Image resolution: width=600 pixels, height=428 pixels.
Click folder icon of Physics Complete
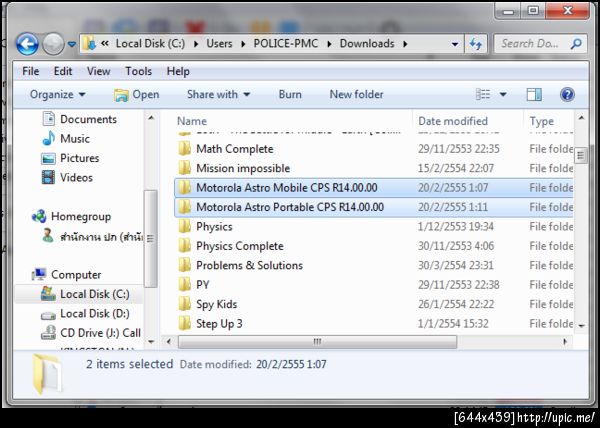(x=184, y=246)
